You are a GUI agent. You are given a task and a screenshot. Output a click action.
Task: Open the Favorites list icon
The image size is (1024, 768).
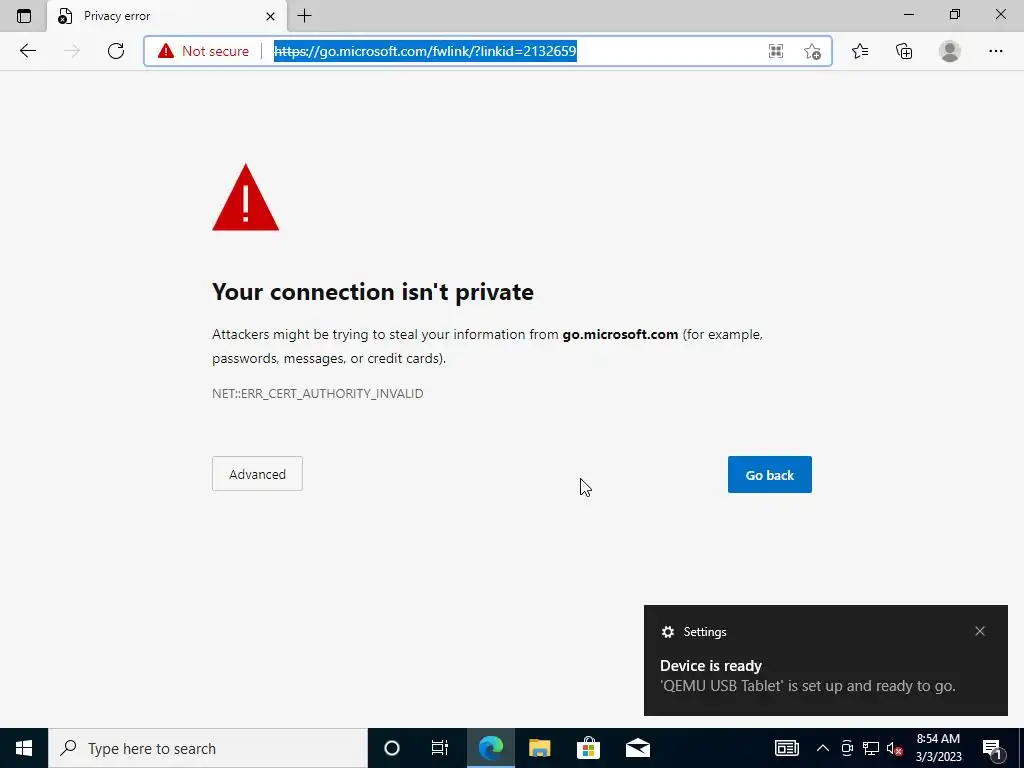[860, 51]
